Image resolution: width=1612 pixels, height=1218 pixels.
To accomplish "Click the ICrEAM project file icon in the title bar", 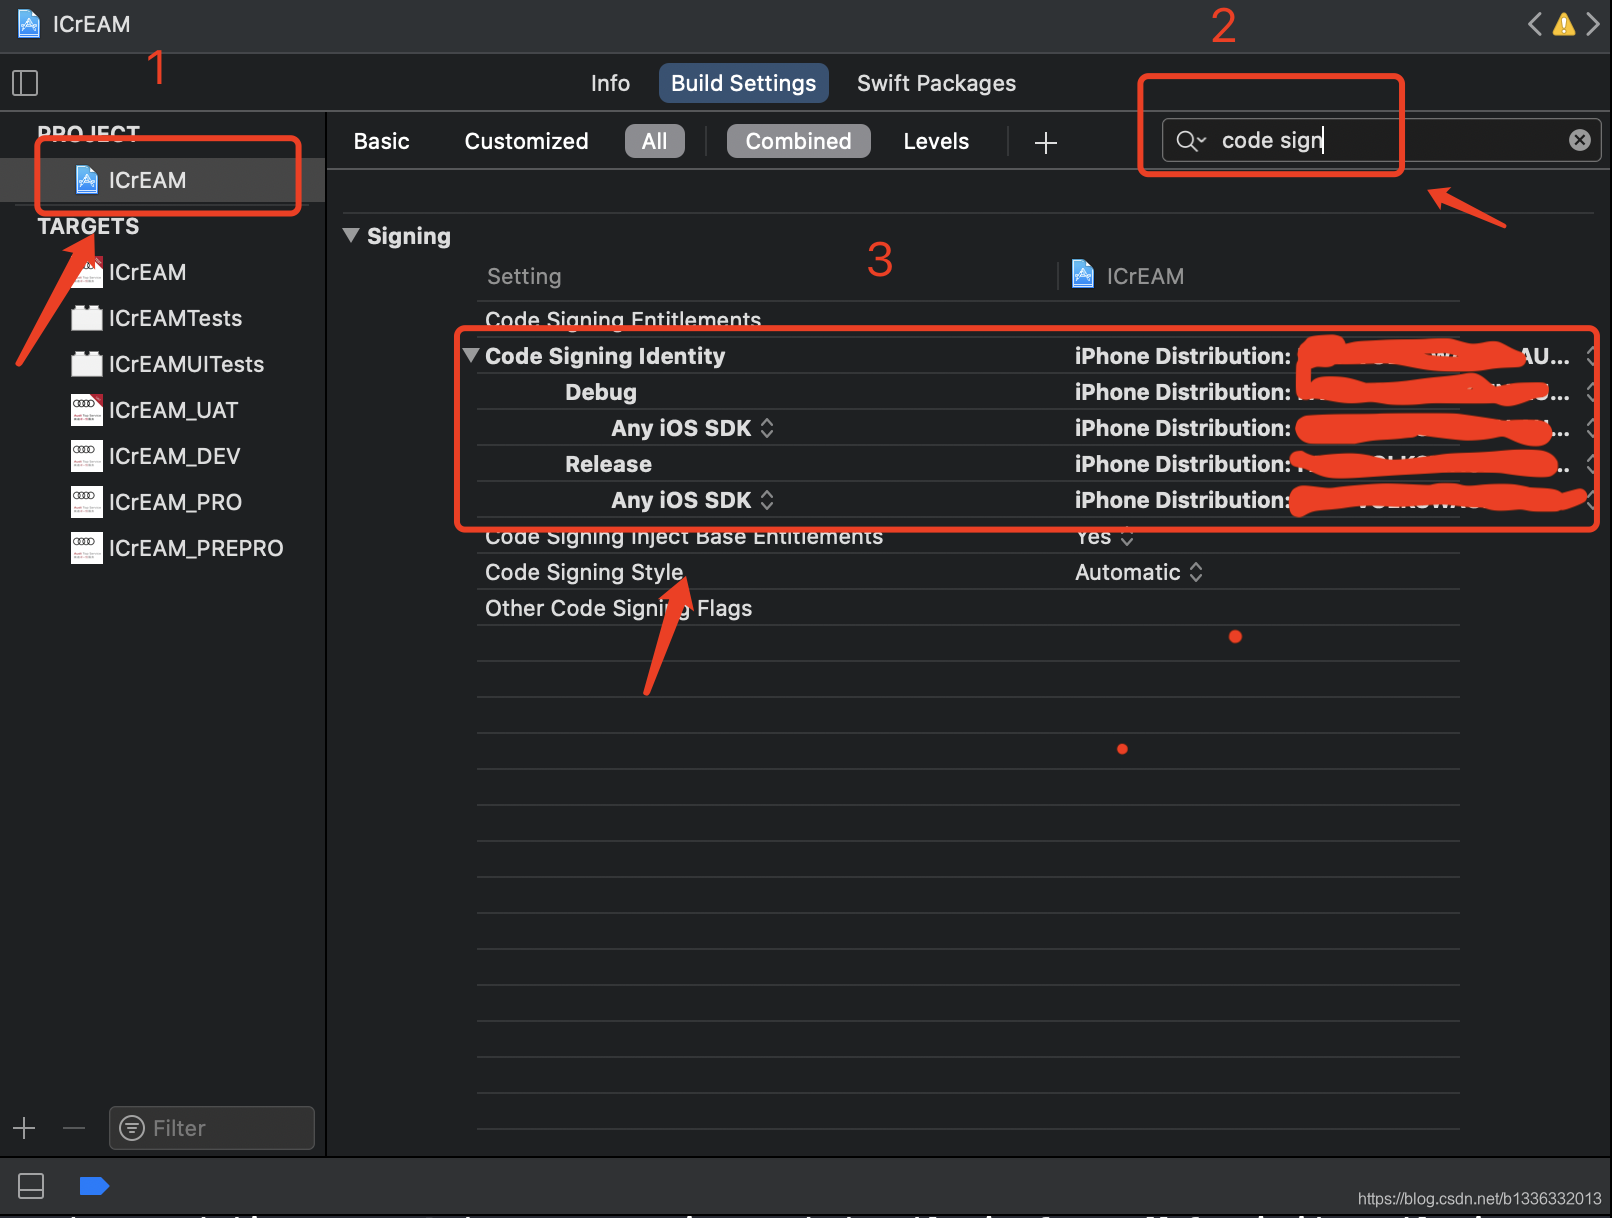I will click(x=29, y=24).
